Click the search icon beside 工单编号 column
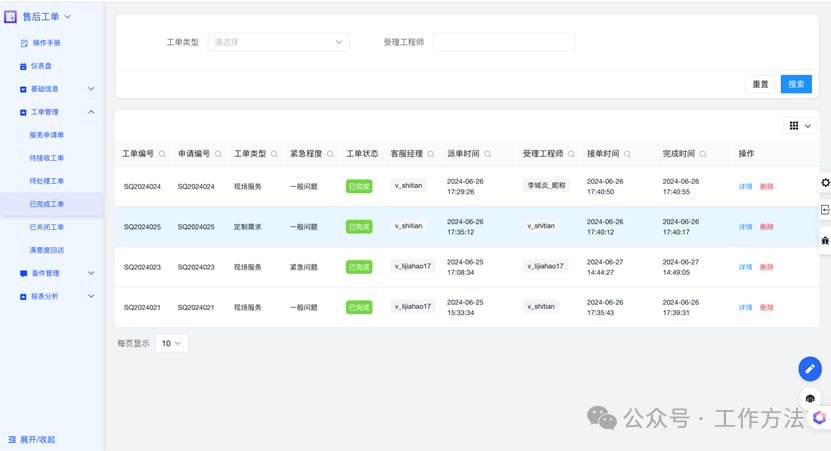Screen dimensions: 831x451 pyautogui.click(x=162, y=154)
